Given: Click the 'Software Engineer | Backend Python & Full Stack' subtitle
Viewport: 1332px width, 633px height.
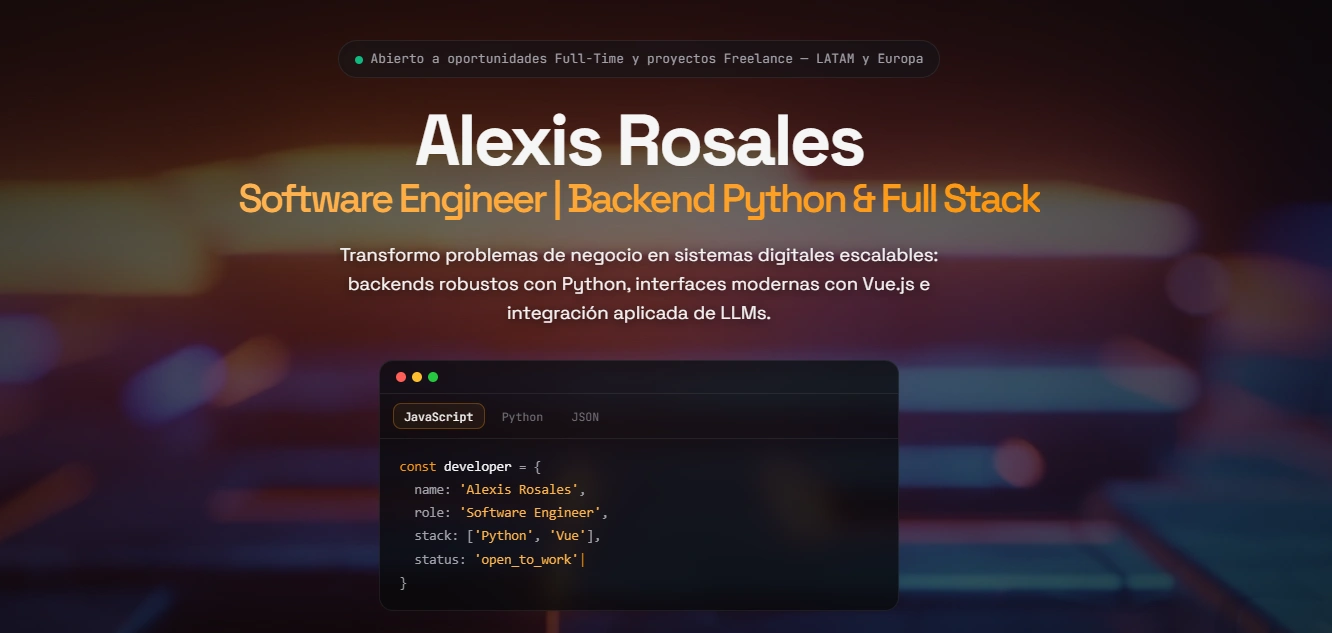Looking at the screenshot, I should (639, 199).
